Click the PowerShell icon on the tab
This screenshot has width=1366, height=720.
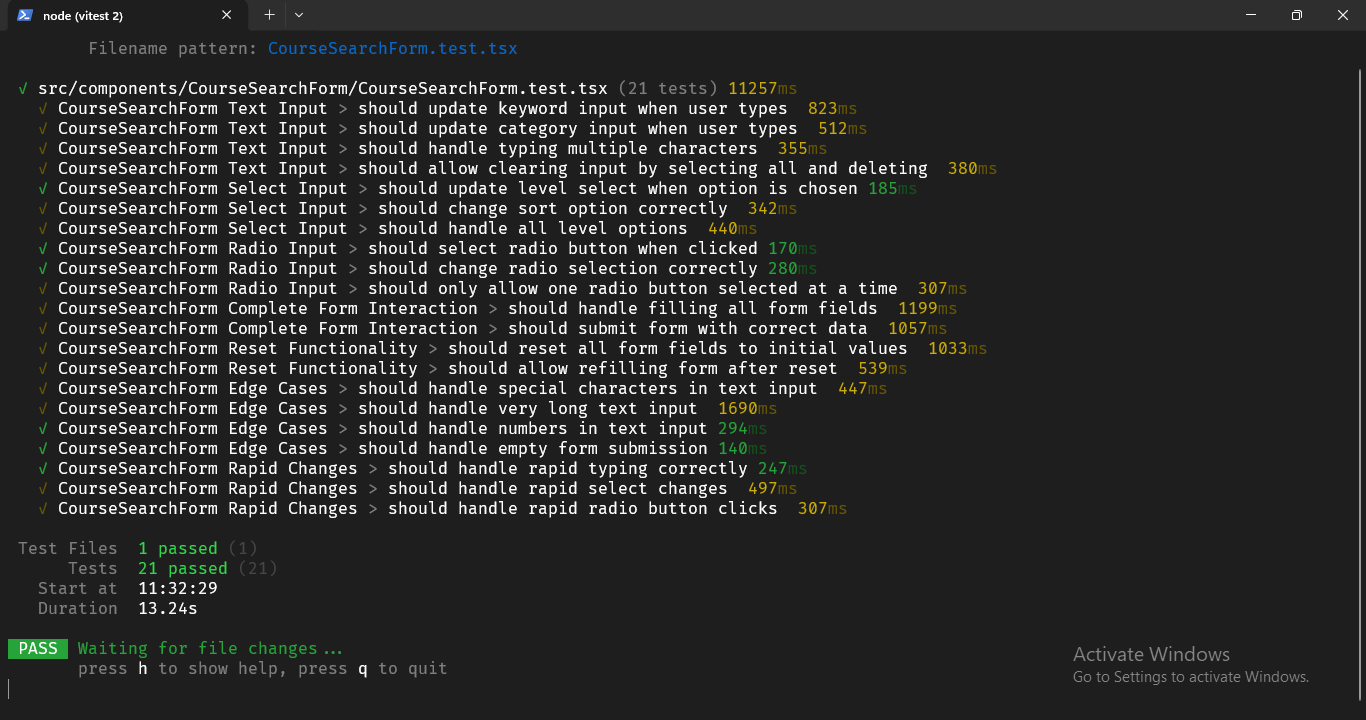click(x=26, y=15)
